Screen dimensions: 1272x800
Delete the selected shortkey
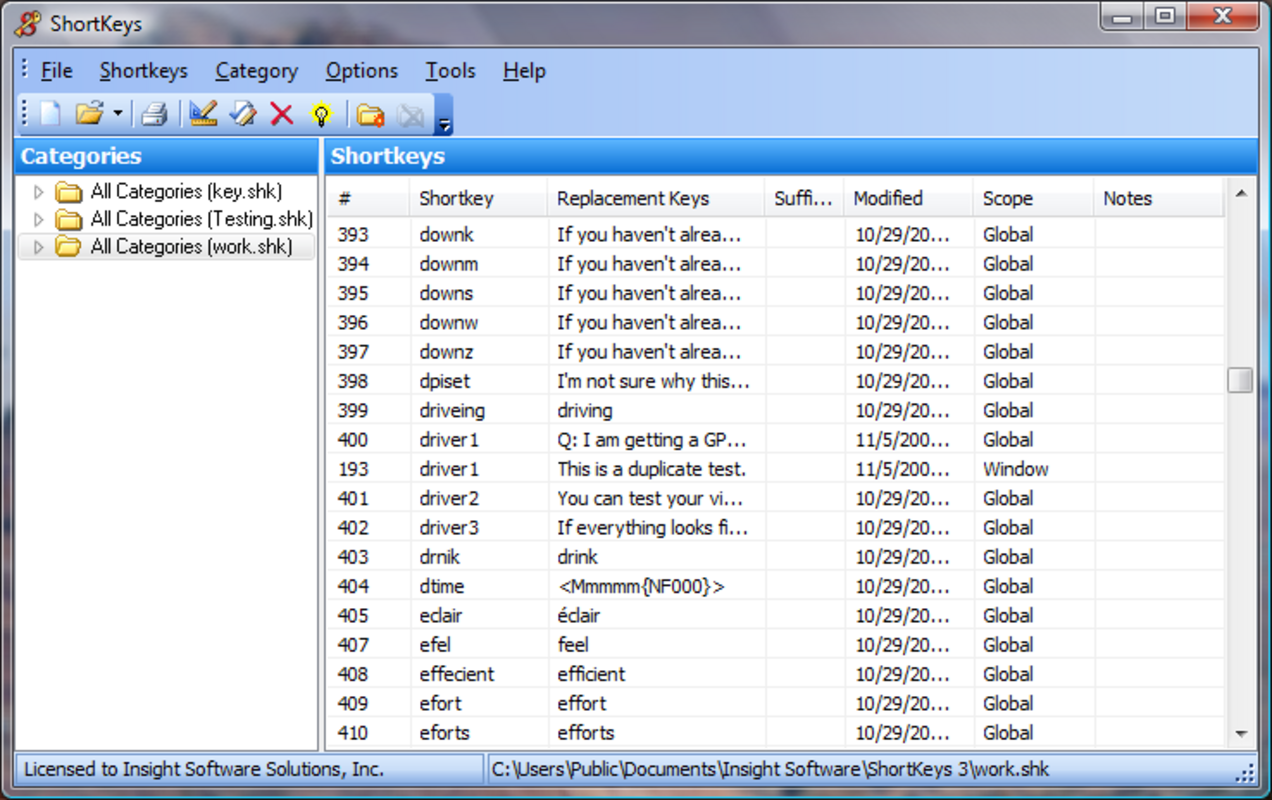click(x=281, y=113)
